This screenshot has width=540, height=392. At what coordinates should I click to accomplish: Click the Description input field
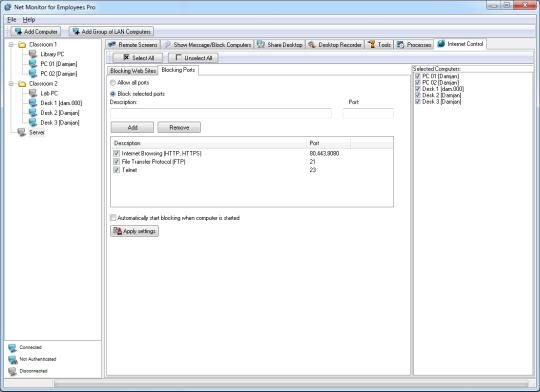(x=221, y=113)
